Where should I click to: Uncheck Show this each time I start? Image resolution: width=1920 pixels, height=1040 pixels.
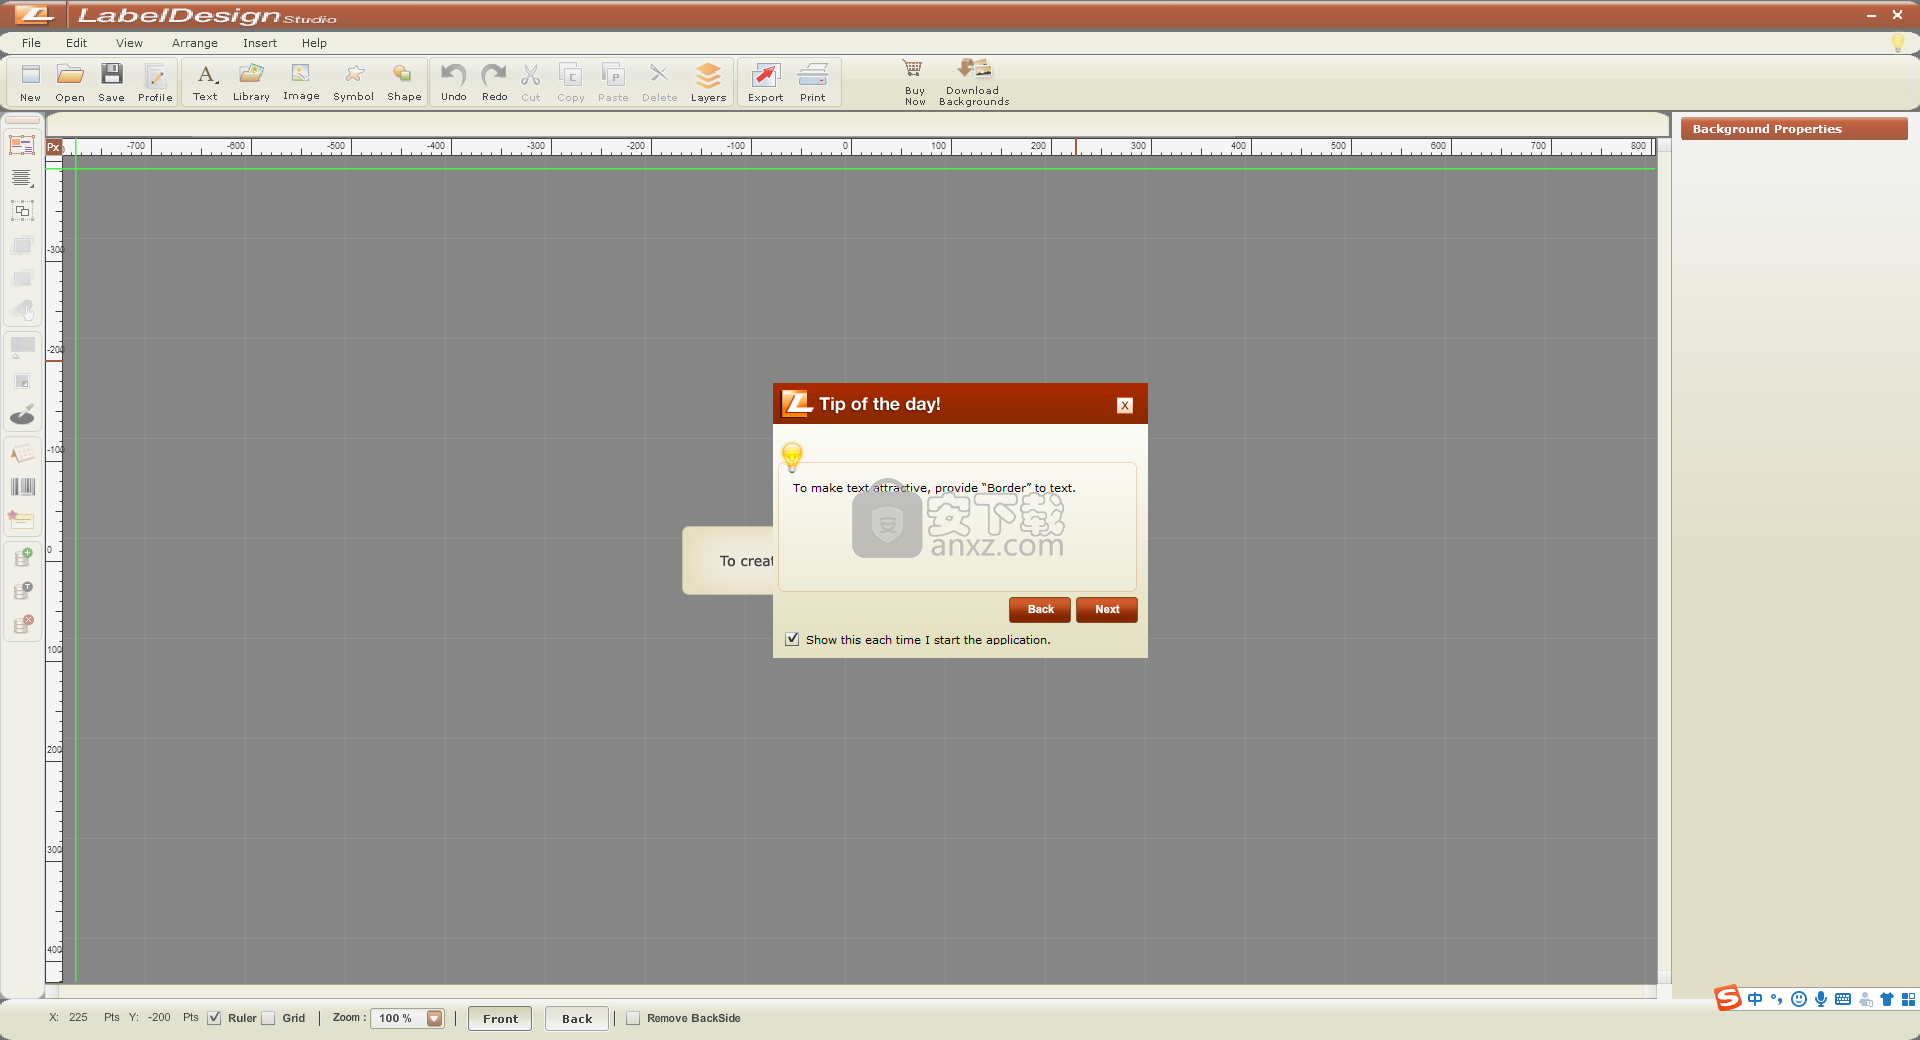(x=792, y=639)
